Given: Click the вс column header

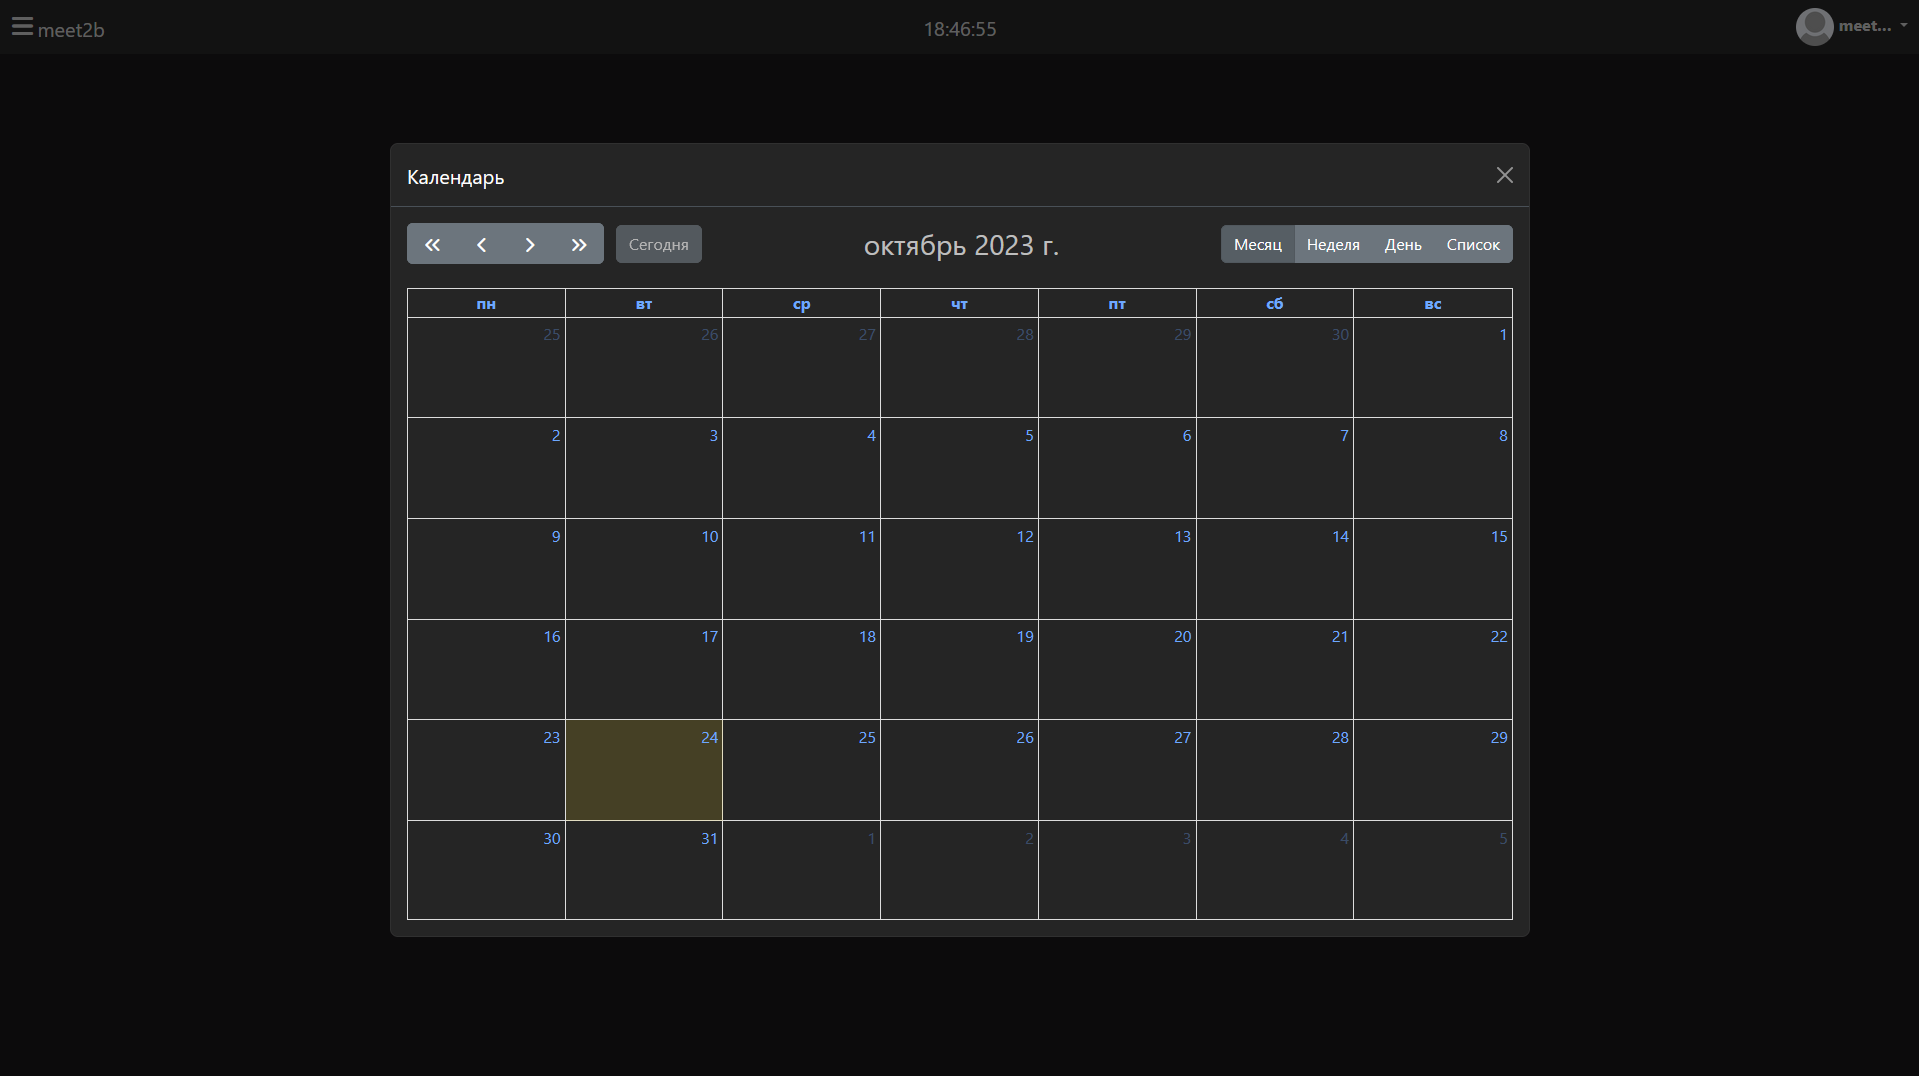Looking at the screenshot, I should tap(1432, 304).
